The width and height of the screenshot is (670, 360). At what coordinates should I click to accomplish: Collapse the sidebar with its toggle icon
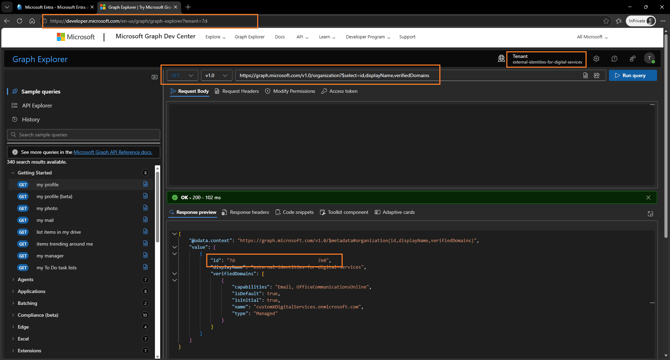pyautogui.click(x=154, y=77)
